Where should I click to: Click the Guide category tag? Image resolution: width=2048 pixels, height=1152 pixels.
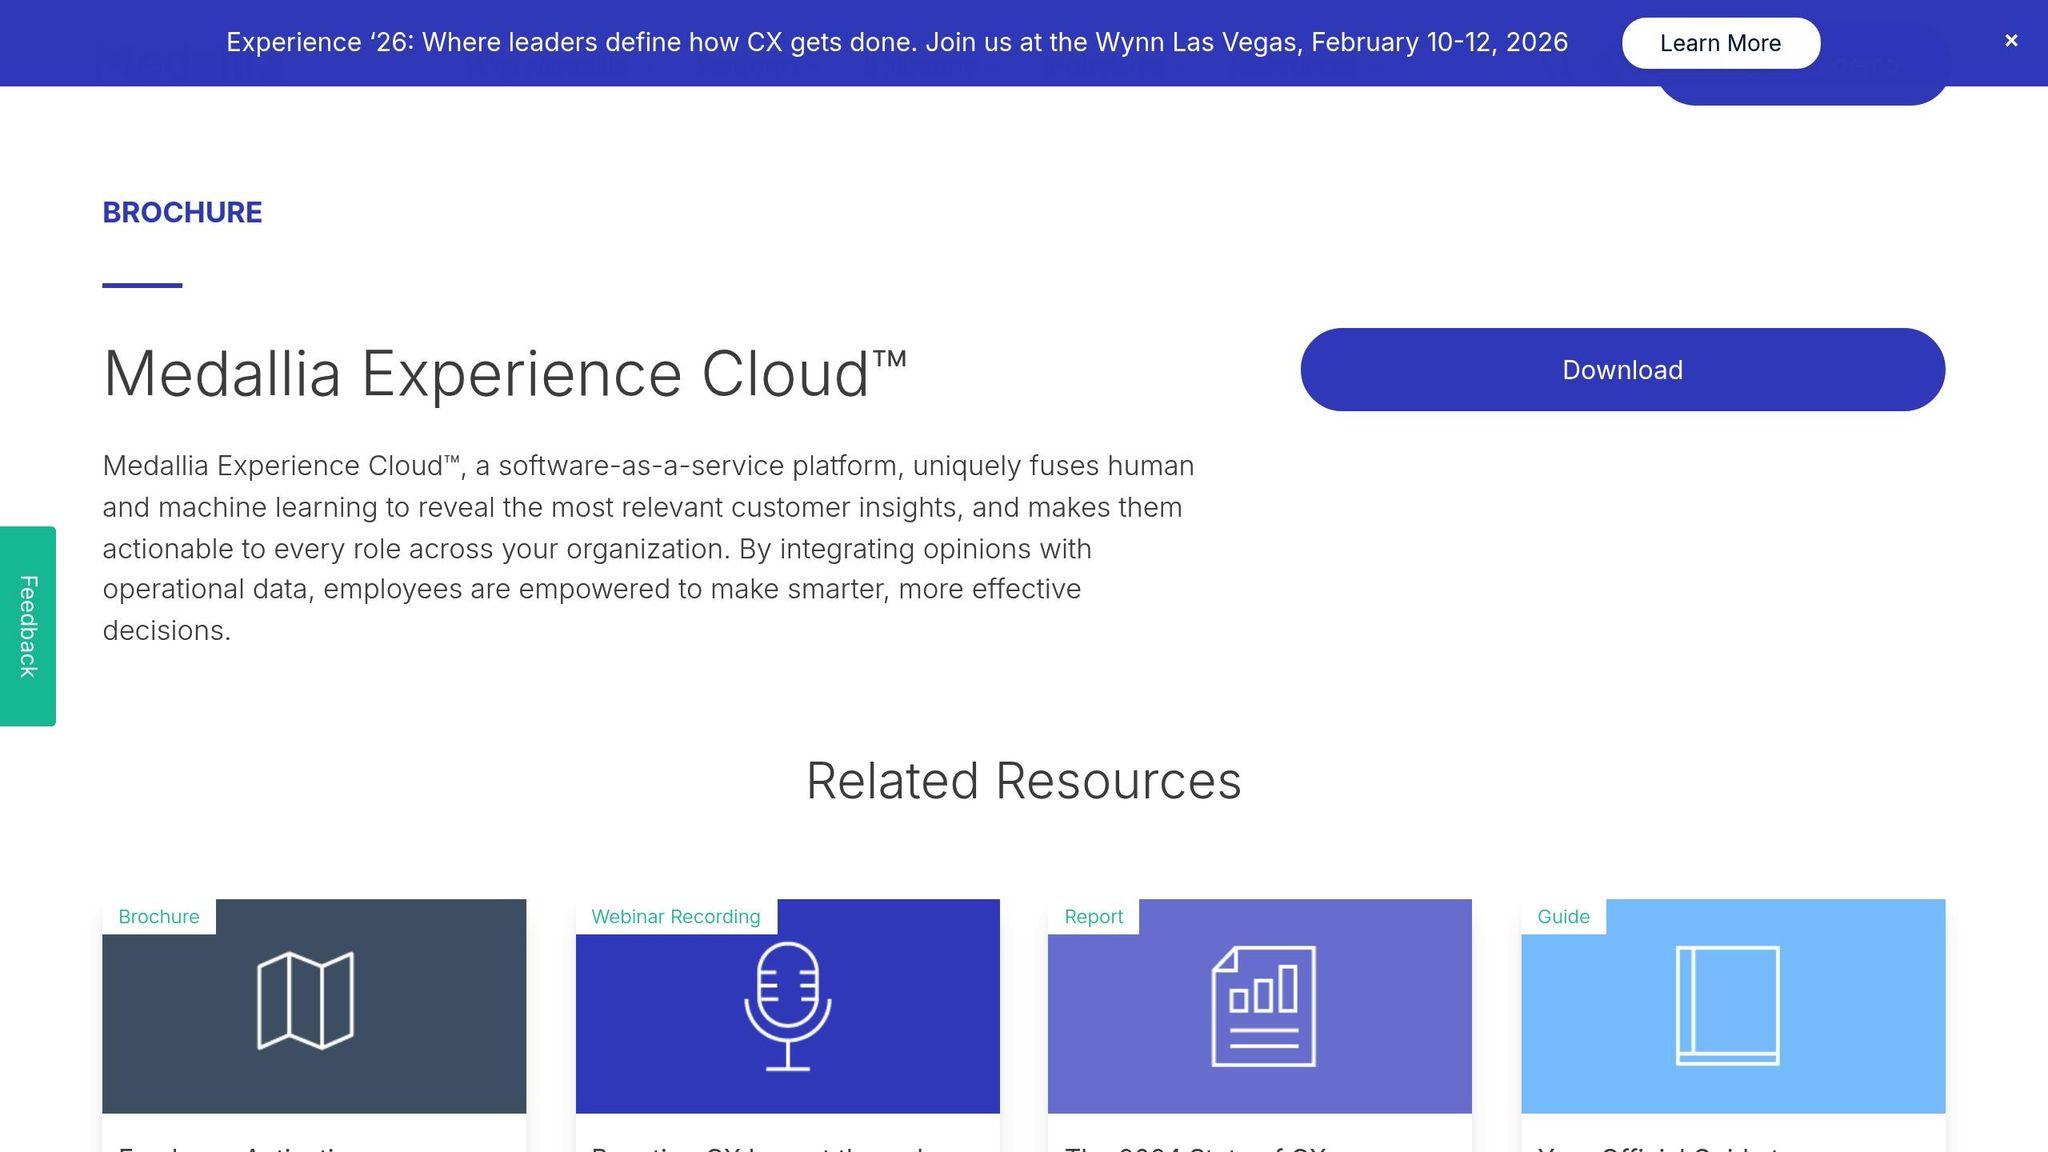point(1562,916)
